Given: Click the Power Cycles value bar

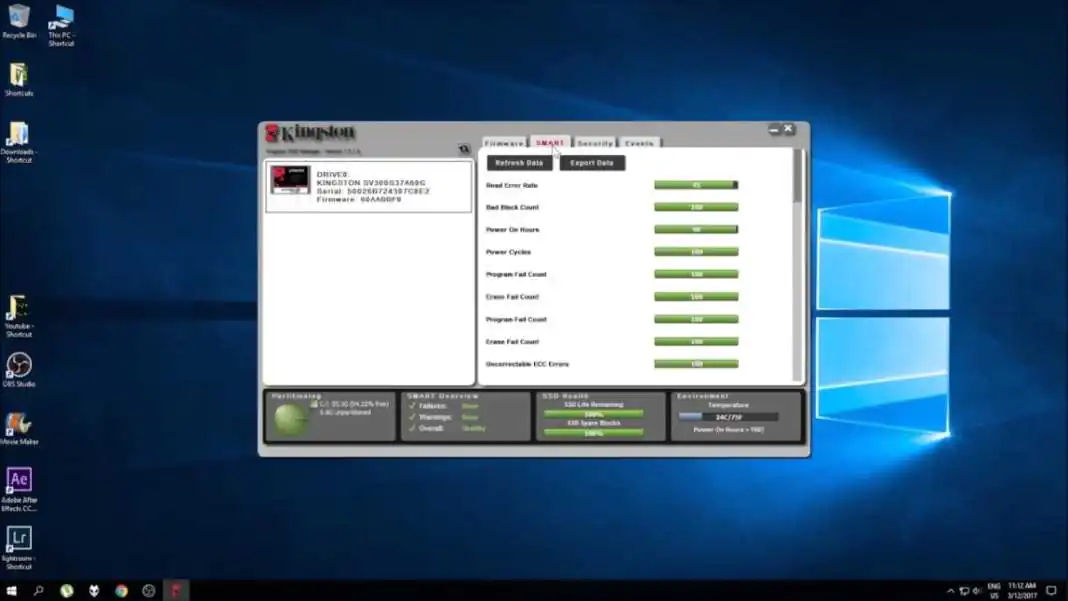Looking at the screenshot, I should [696, 252].
